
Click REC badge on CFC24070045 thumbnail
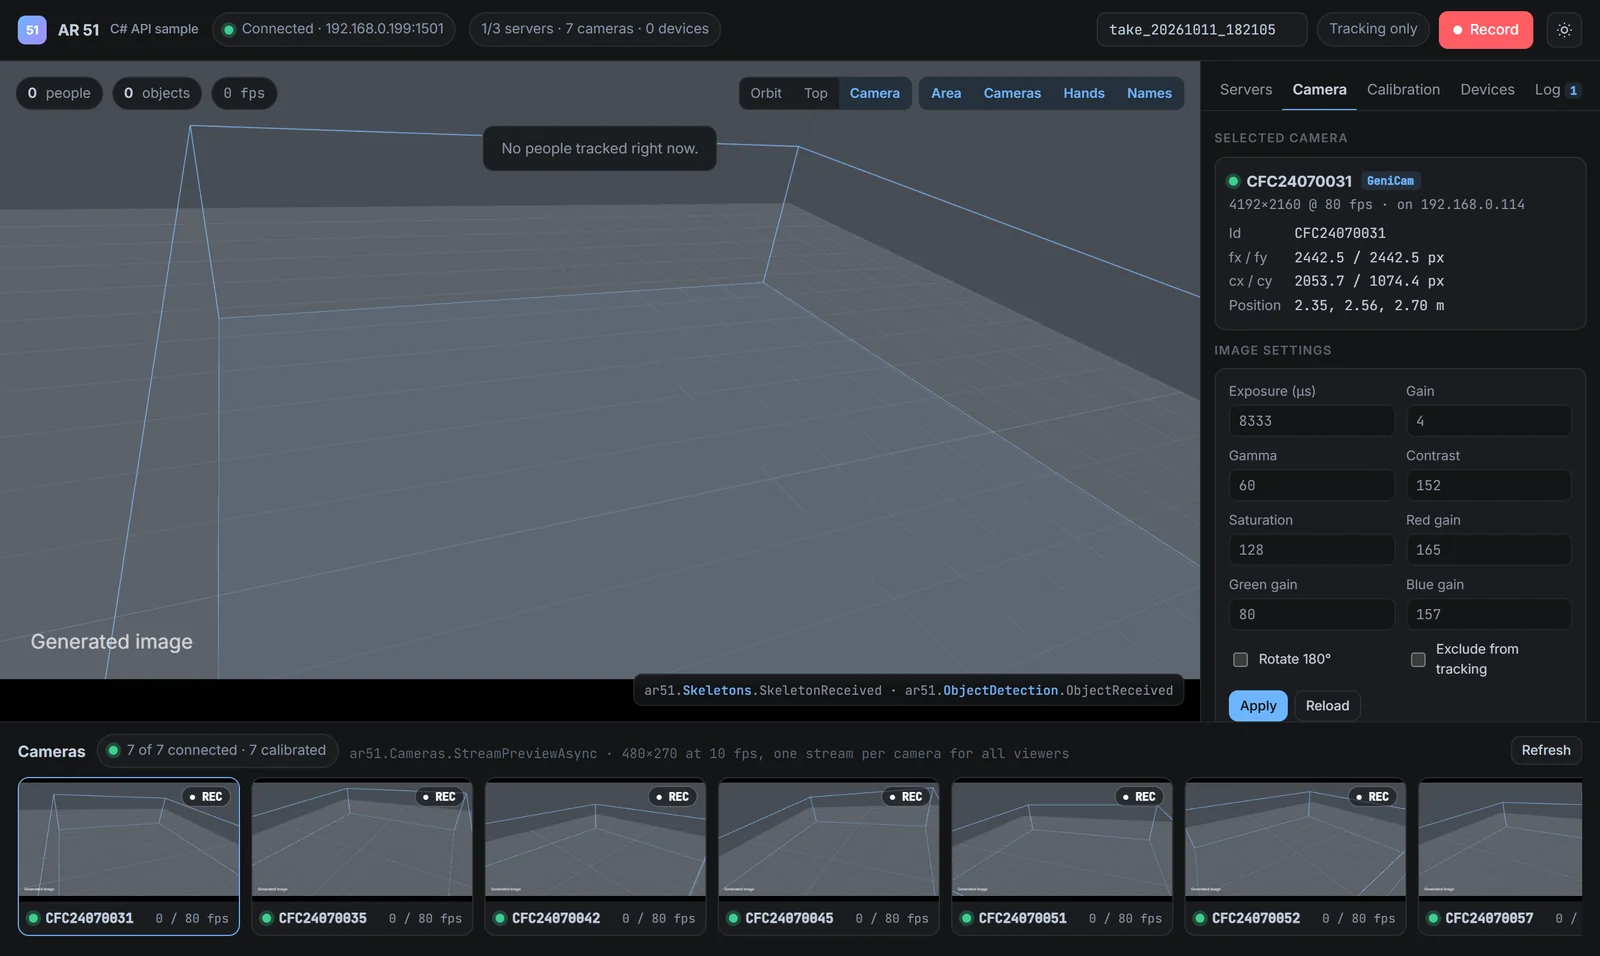point(905,797)
